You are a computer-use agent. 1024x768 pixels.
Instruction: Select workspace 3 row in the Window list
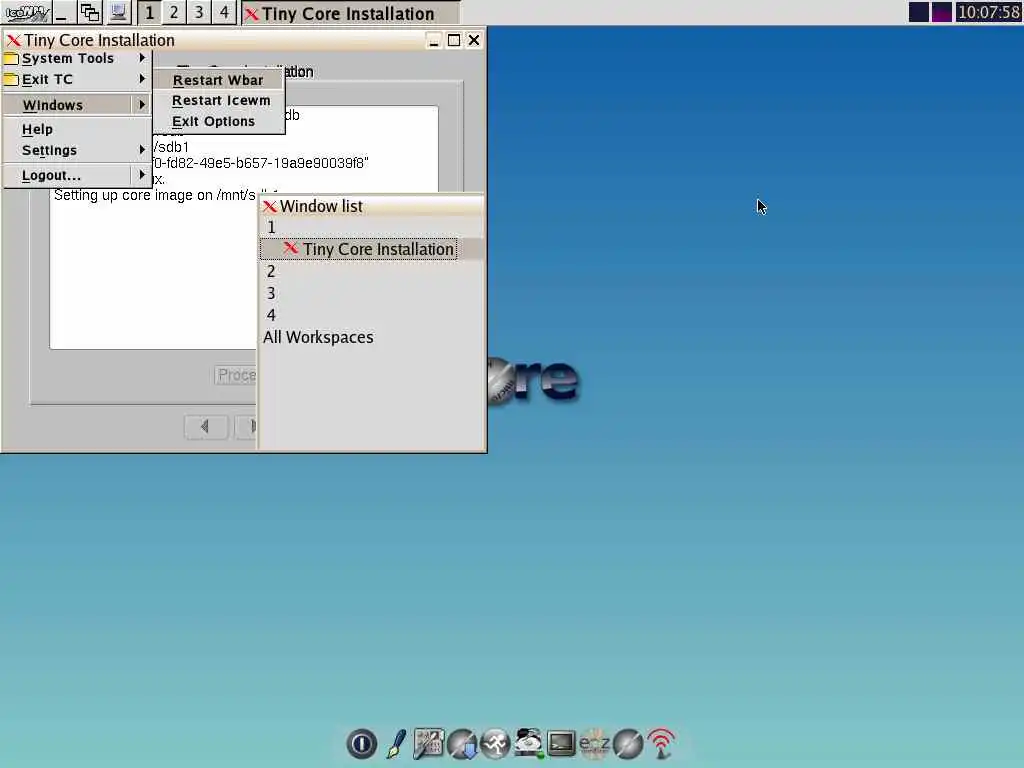(x=371, y=293)
